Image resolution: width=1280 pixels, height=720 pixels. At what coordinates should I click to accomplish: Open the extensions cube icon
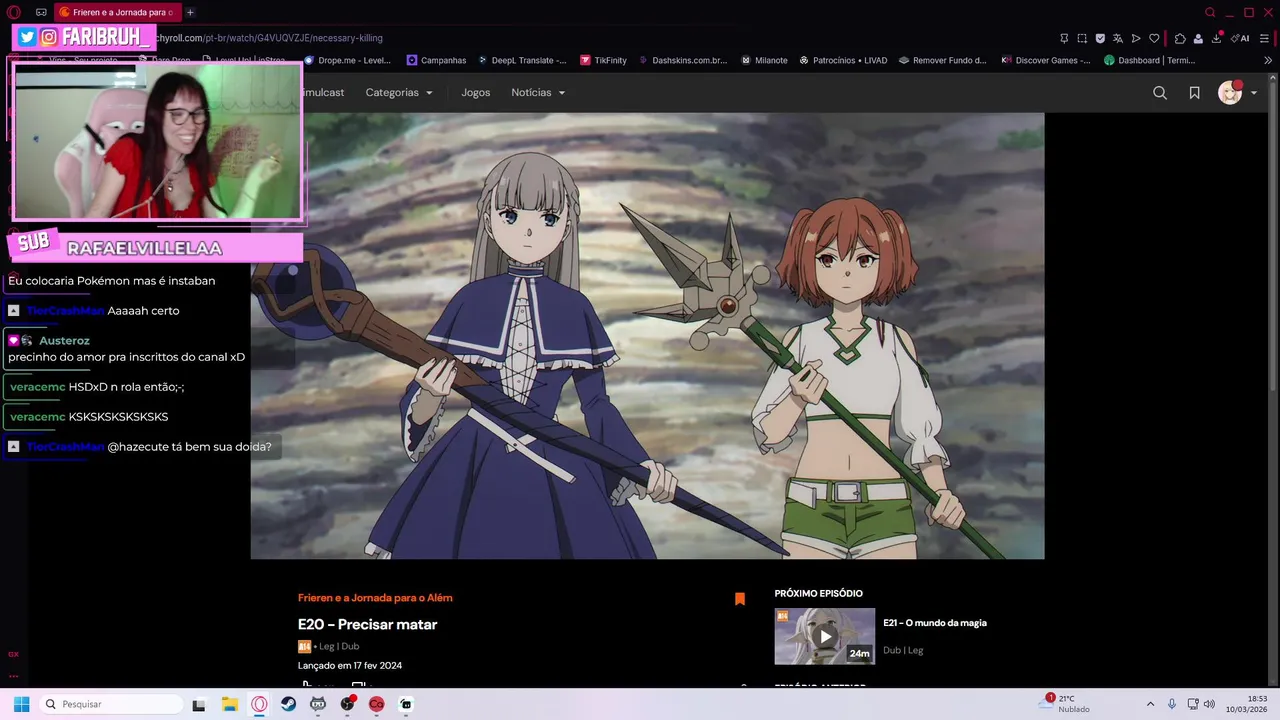(x=1180, y=38)
